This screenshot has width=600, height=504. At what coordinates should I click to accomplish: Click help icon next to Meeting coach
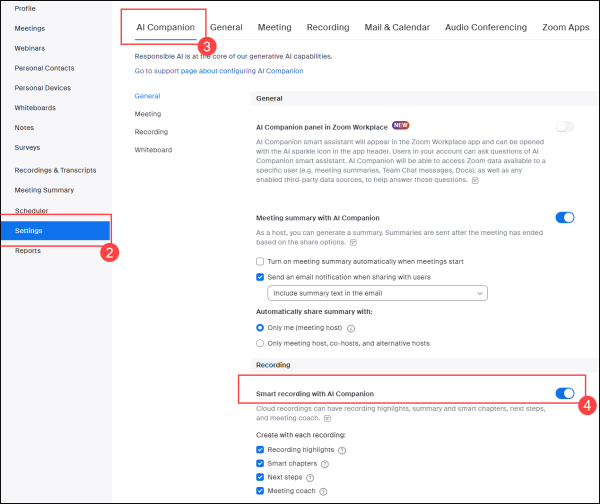pos(325,491)
